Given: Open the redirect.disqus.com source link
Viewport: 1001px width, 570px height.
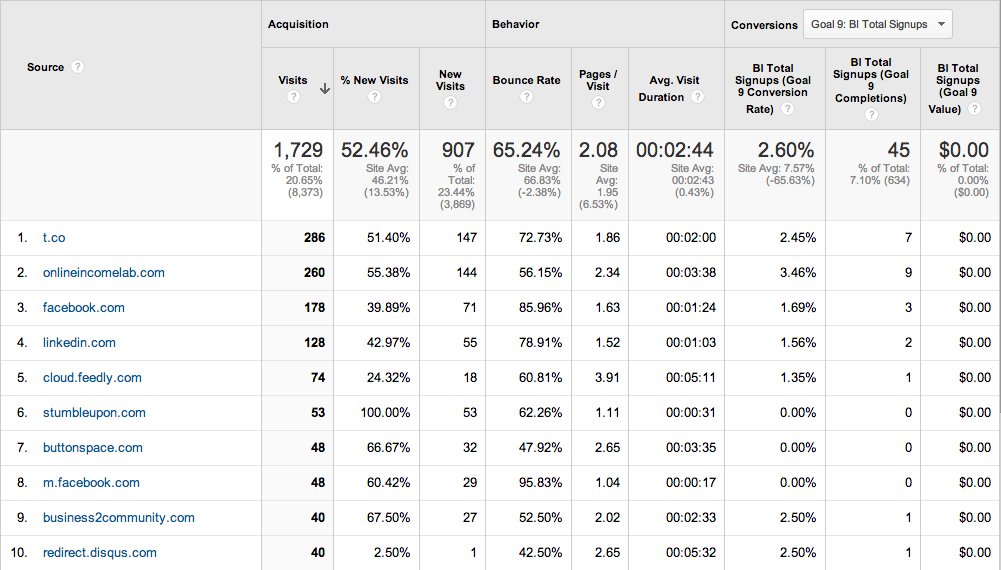Looking at the screenshot, I should coord(100,553).
